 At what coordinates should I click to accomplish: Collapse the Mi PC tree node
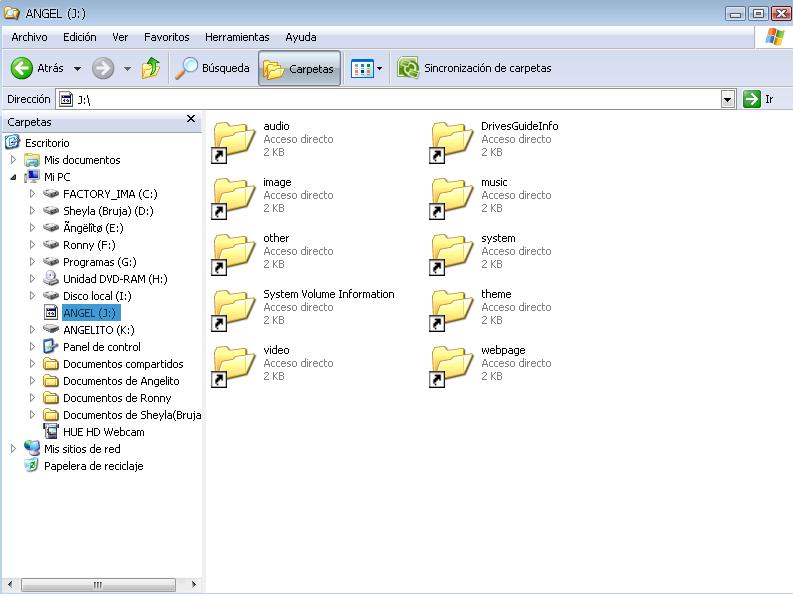tap(13, 177)
